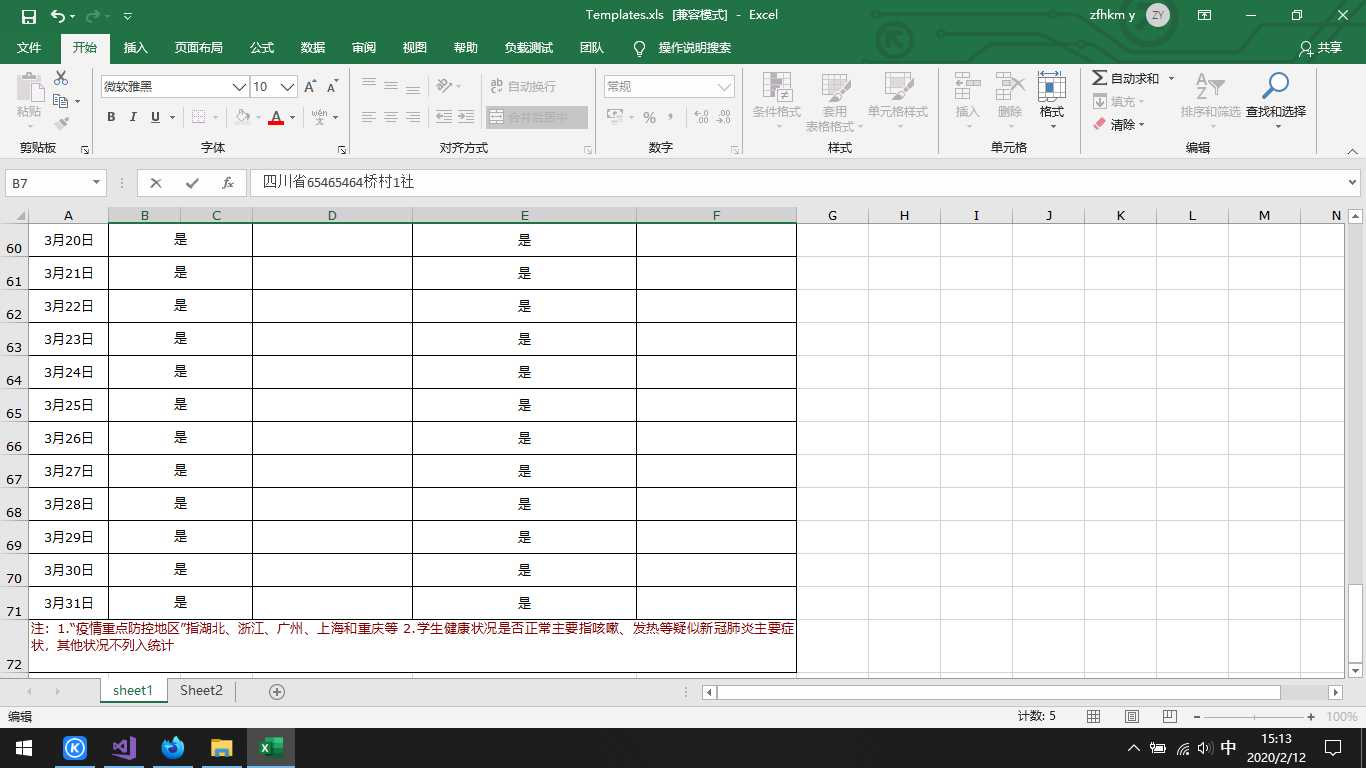The height and width of the screenshot is (768, 1366).
Task: Click the top align icon
Action: (x=369, y=86)
